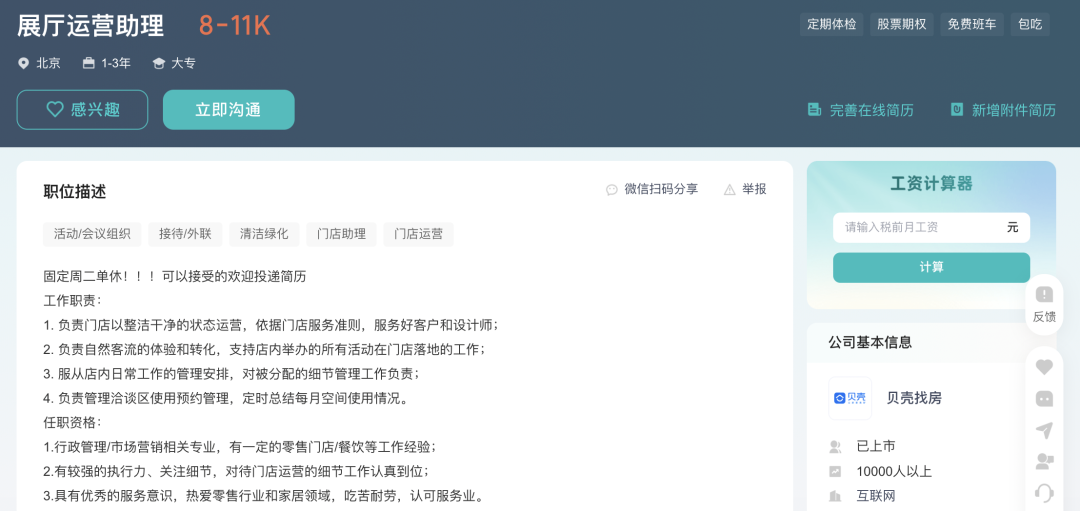
Task: Click the 立即沟通 button
Action: 228,110
